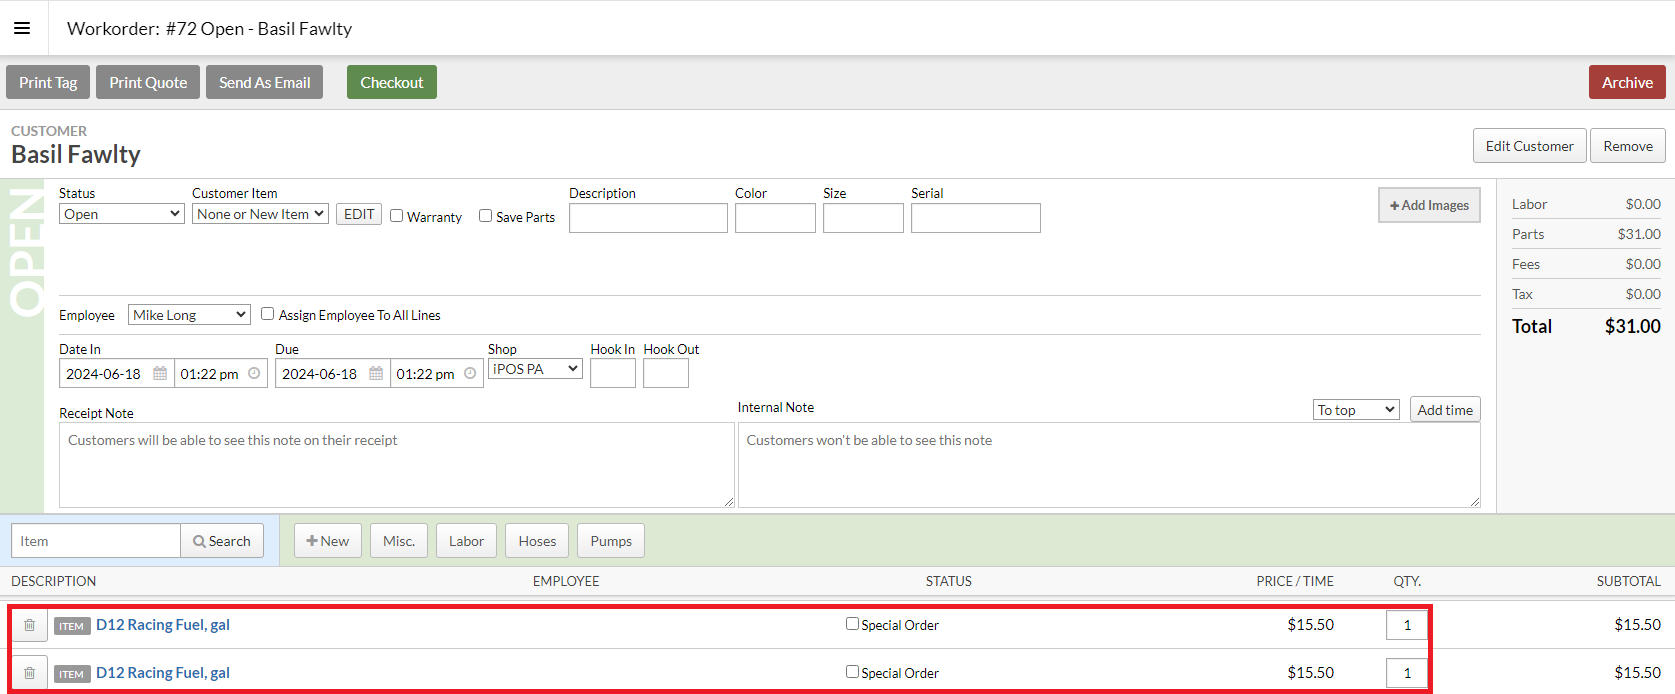Click the green Checkout button
This screenshot has width=1675, height=694.
click(392, 82)
